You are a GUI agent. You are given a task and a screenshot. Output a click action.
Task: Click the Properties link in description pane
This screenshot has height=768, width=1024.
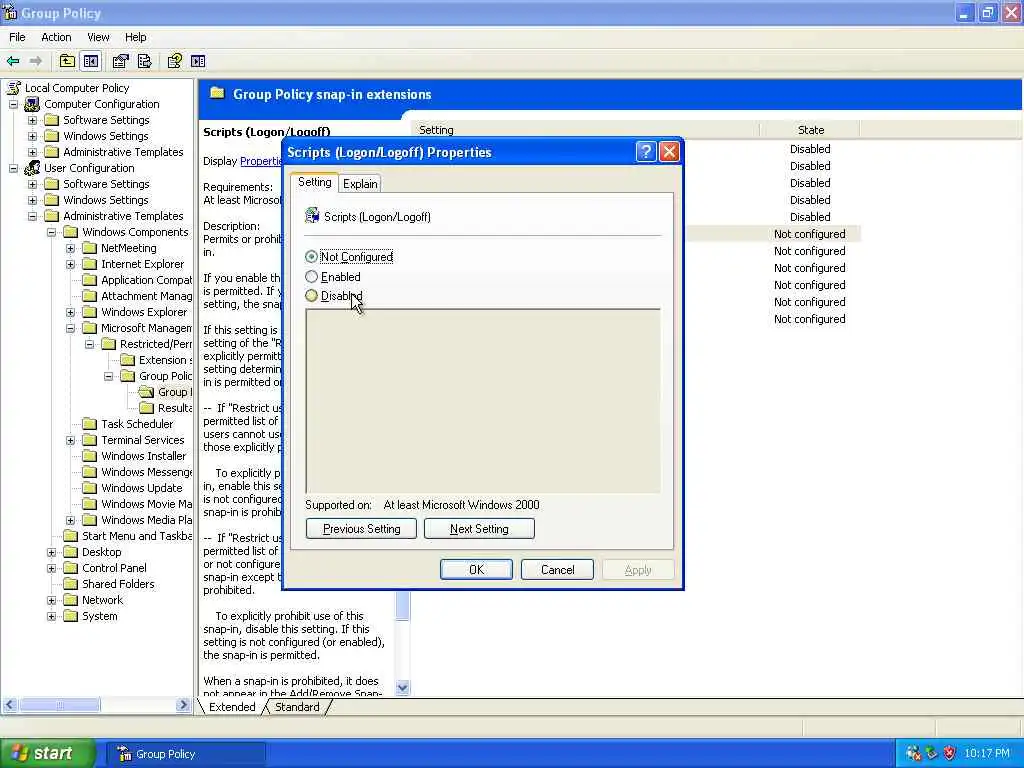[x=261, y=161]
